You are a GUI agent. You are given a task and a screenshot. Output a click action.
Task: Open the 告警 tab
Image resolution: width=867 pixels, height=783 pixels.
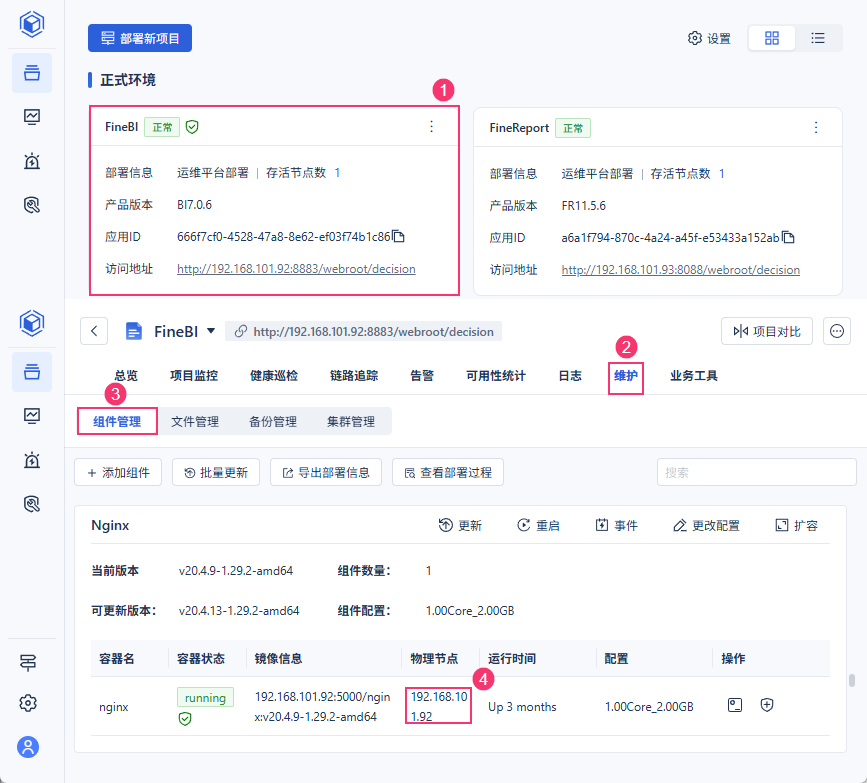pos(422,376)
